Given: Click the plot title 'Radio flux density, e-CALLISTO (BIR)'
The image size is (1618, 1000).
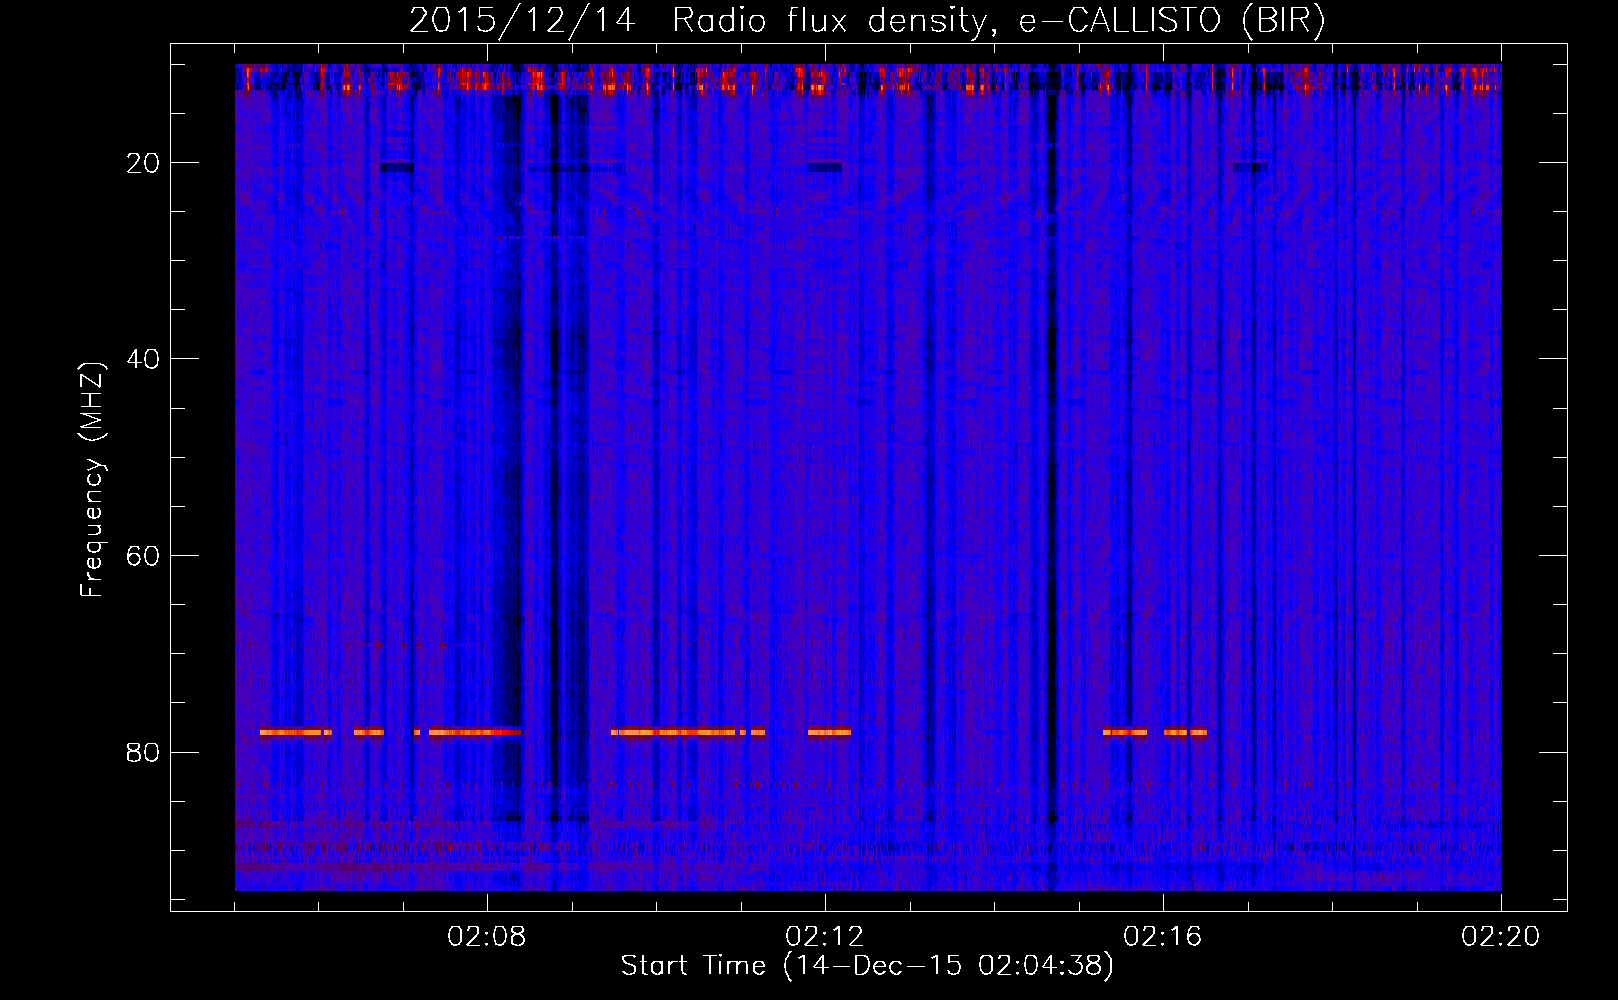Looking at the screenshot, I should [x=998, y=21].
